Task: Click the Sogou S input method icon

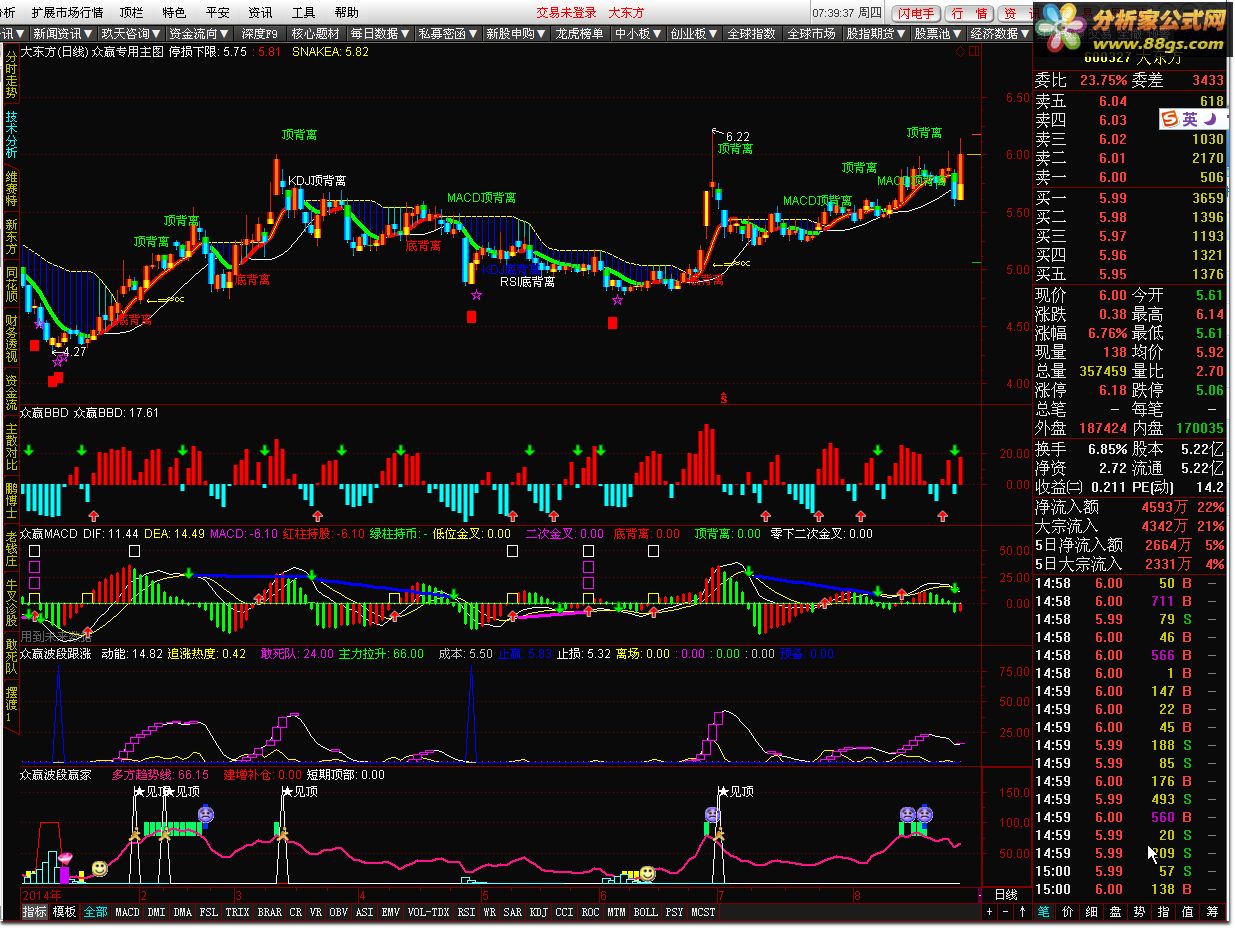Action: [x=1170, y=119]
